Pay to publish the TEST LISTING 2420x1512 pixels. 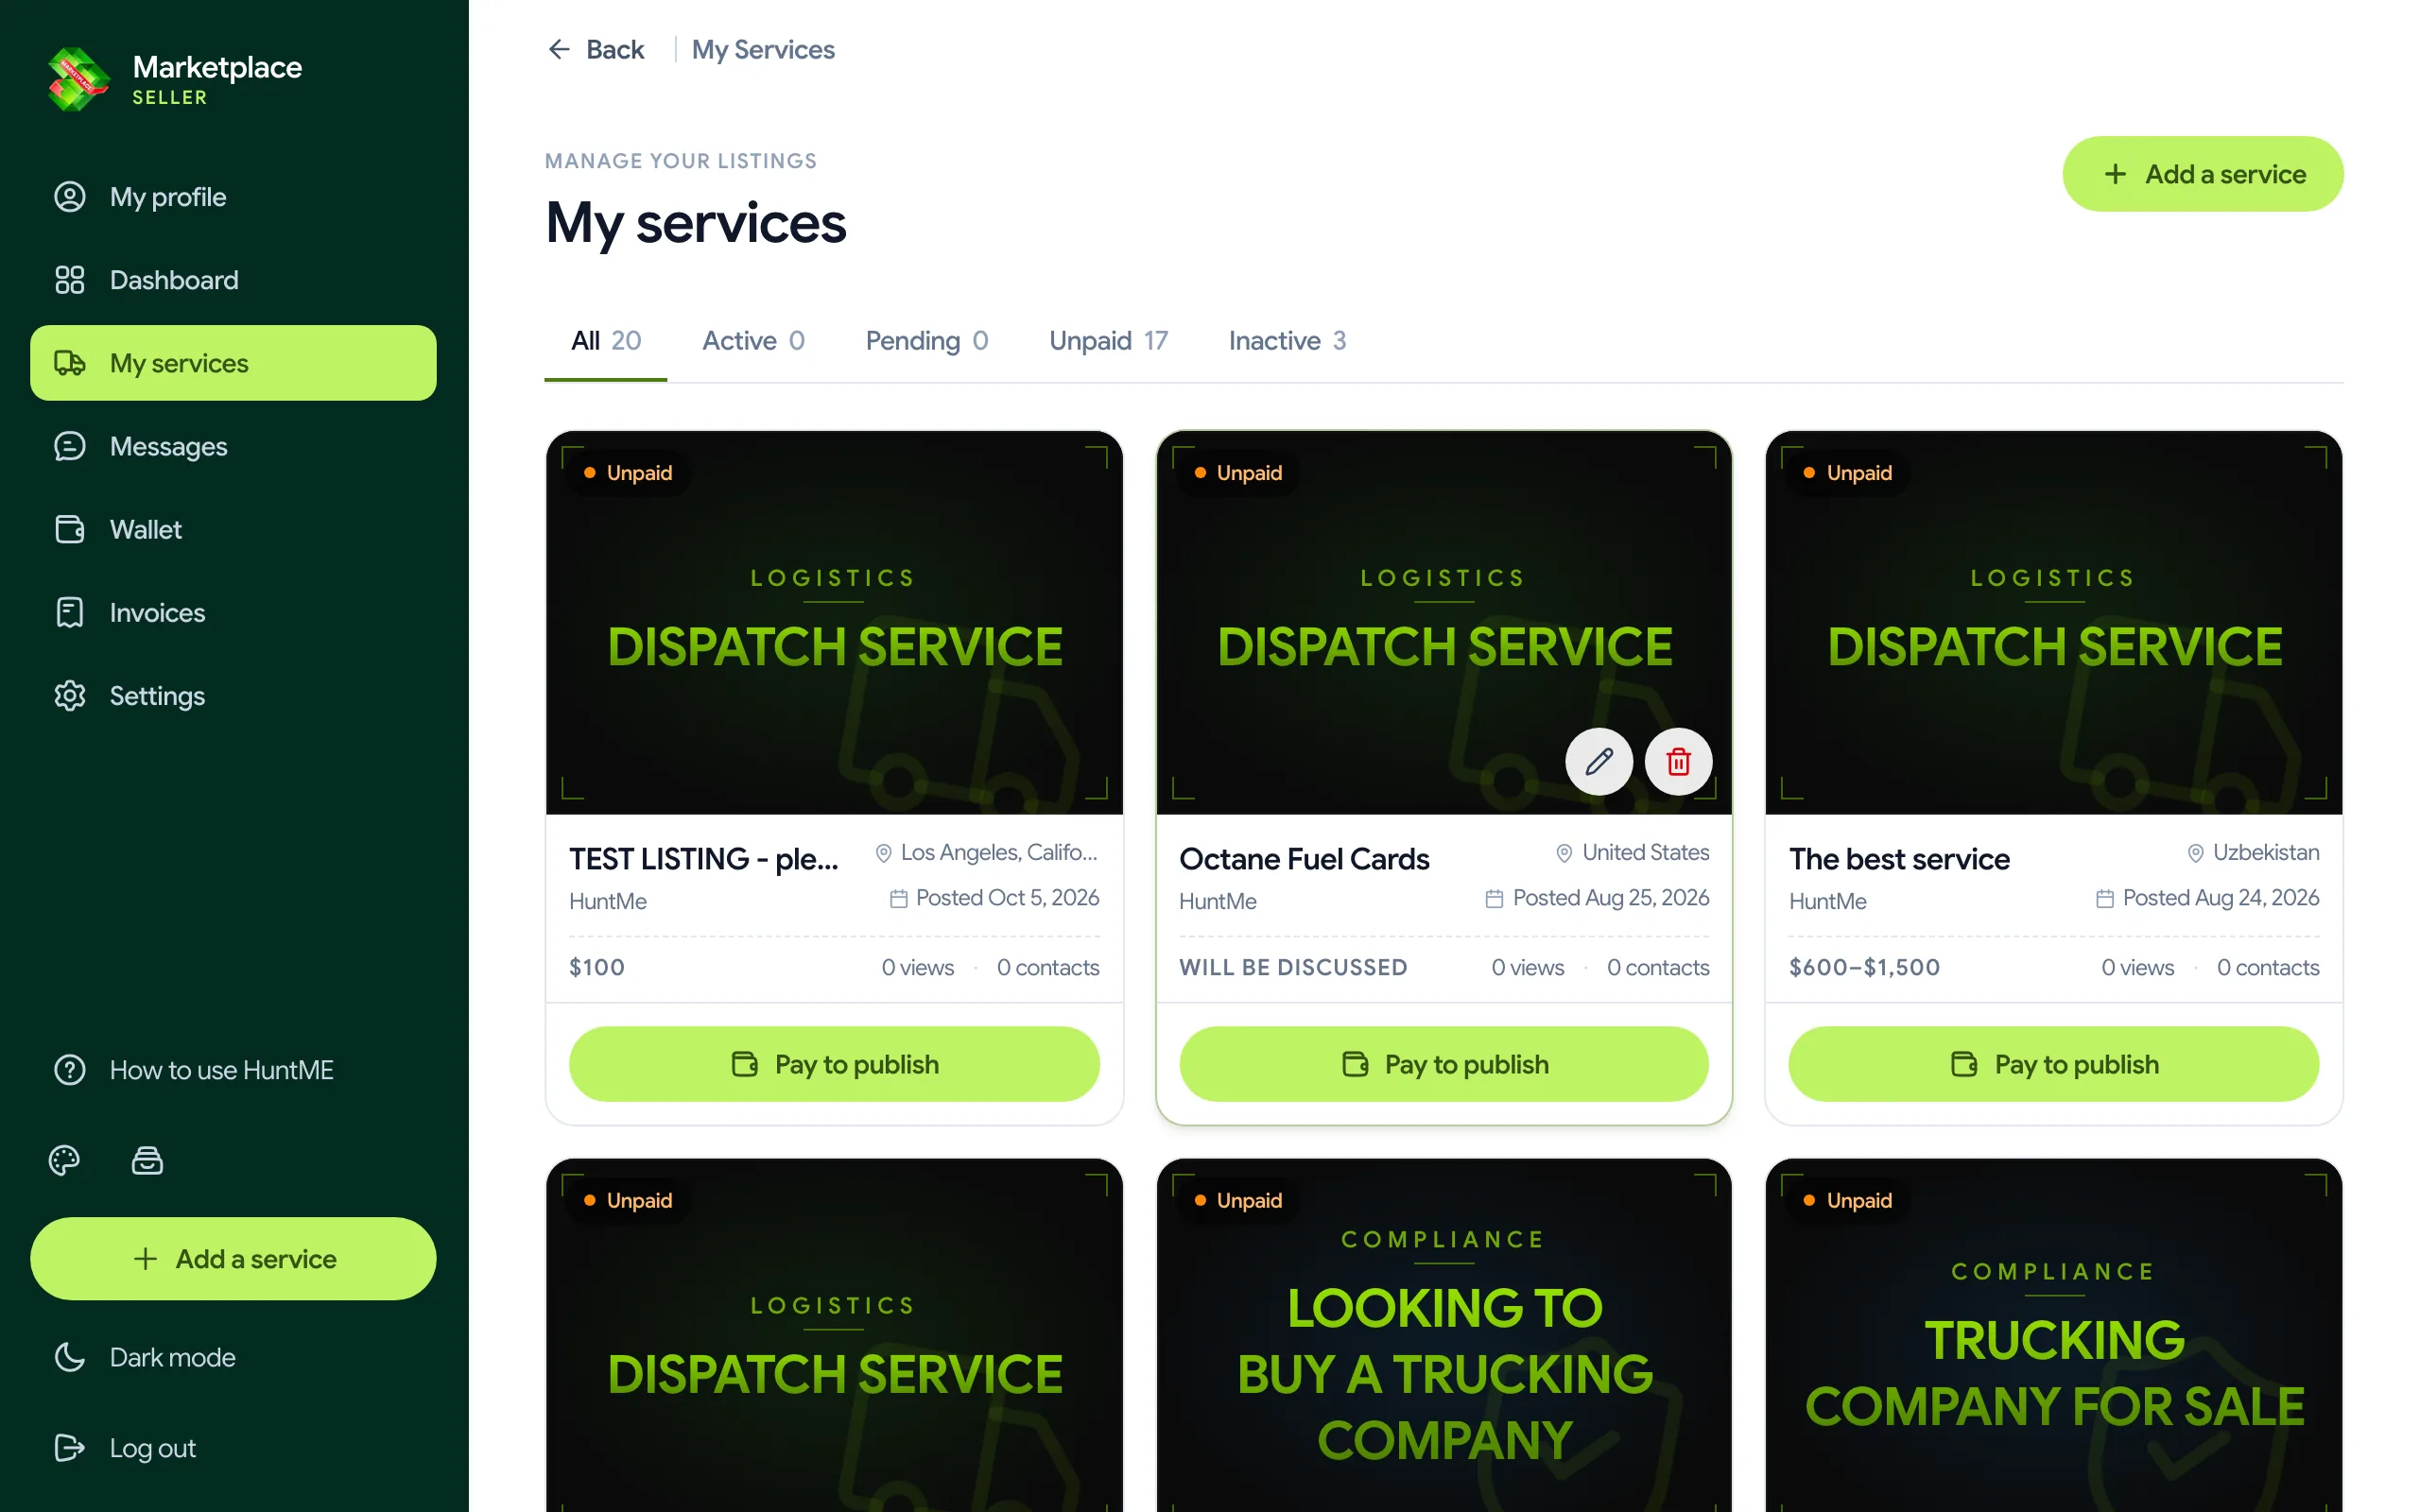[834, 1064]
